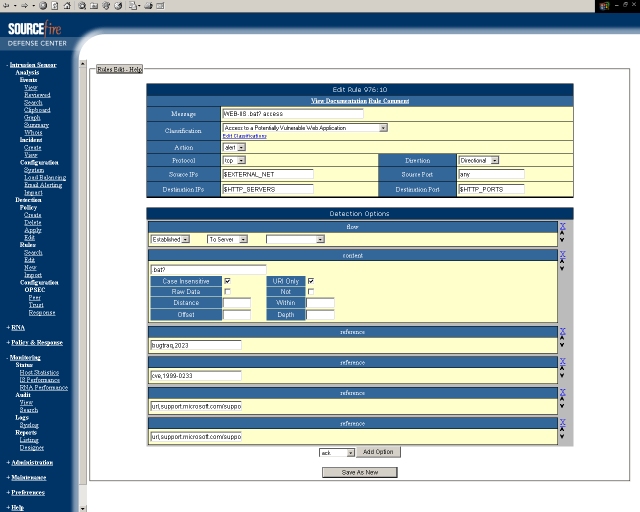Click the content pattern field showing .bat?

(209, 269)
